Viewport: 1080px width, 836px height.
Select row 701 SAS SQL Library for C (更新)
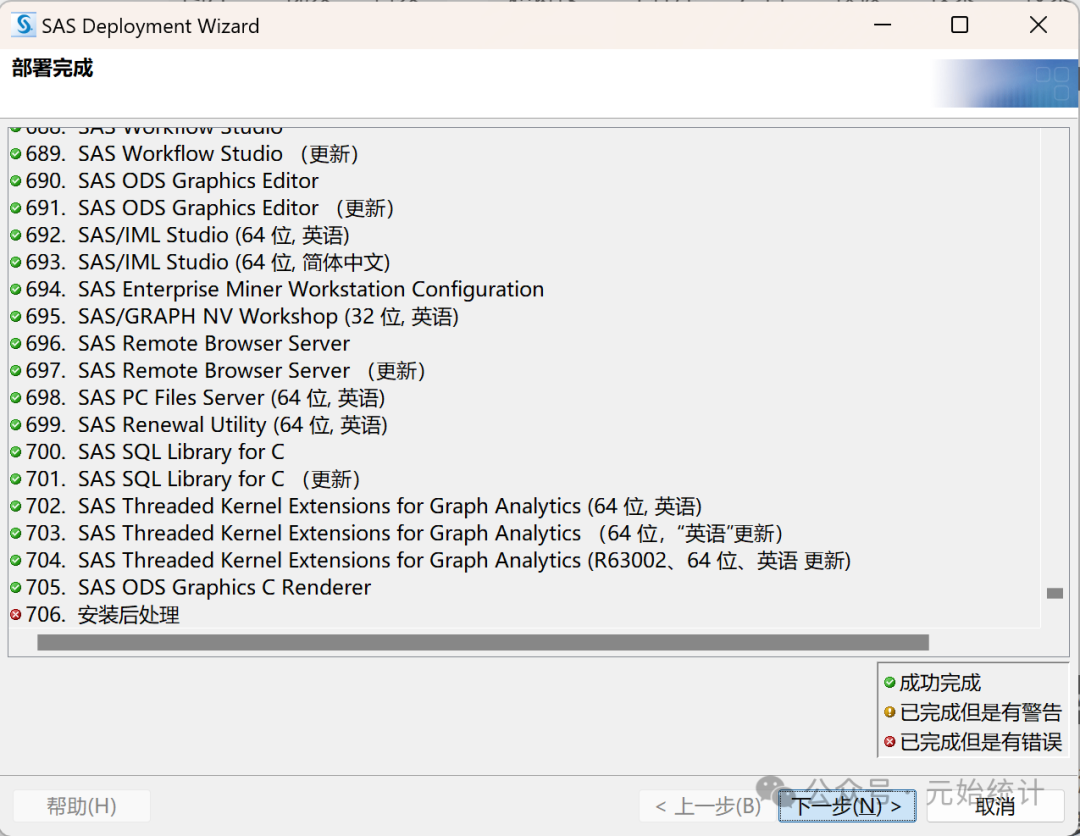tap(185, 479)
